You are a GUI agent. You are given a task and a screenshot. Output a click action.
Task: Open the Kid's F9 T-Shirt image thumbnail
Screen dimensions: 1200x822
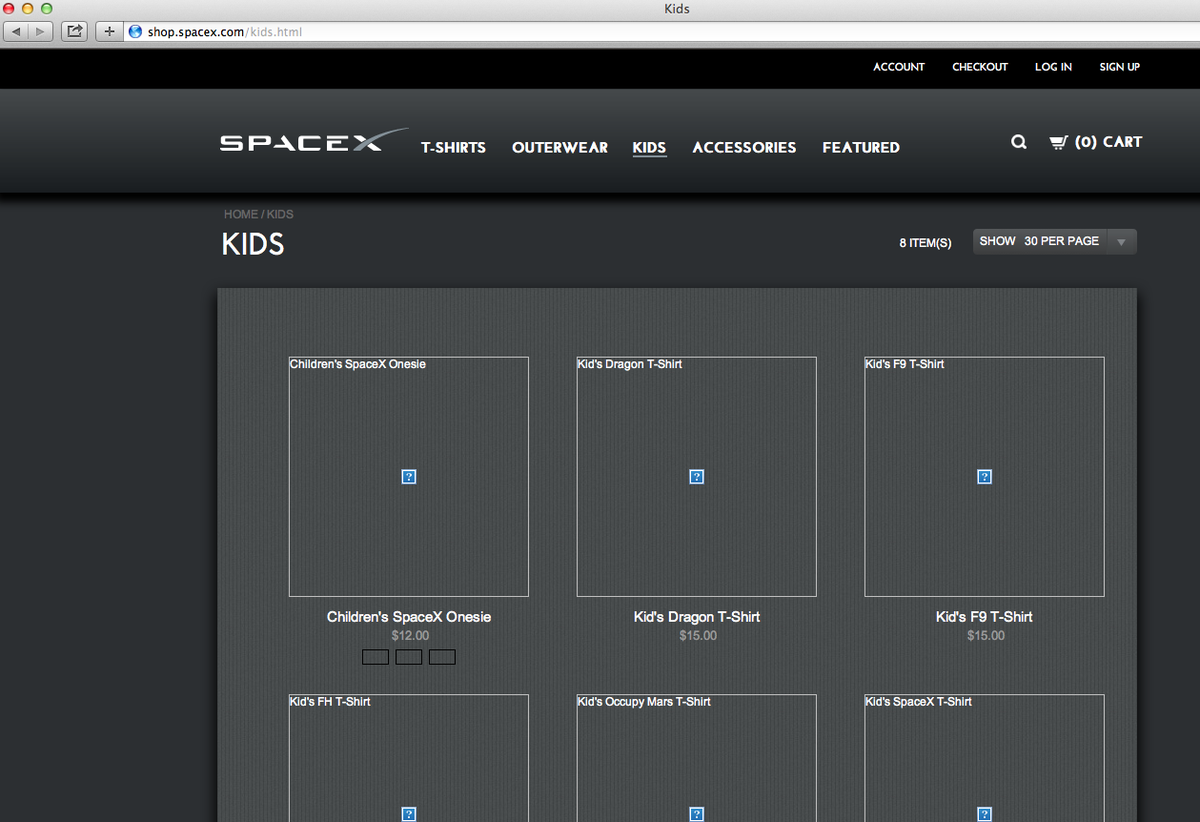[x=984, y=477]
